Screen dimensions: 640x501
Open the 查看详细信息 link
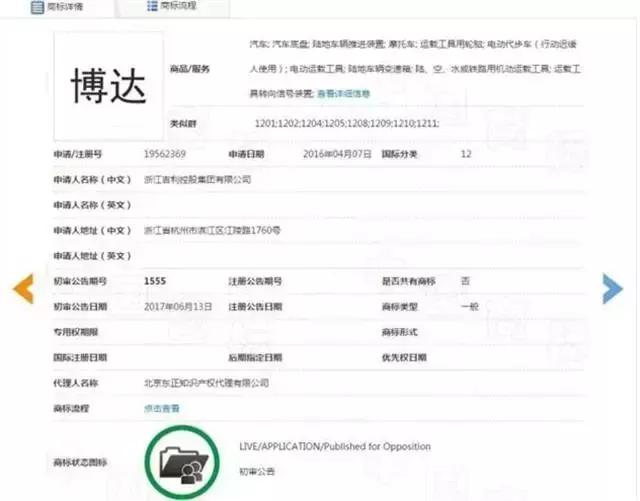pos(344,94)
